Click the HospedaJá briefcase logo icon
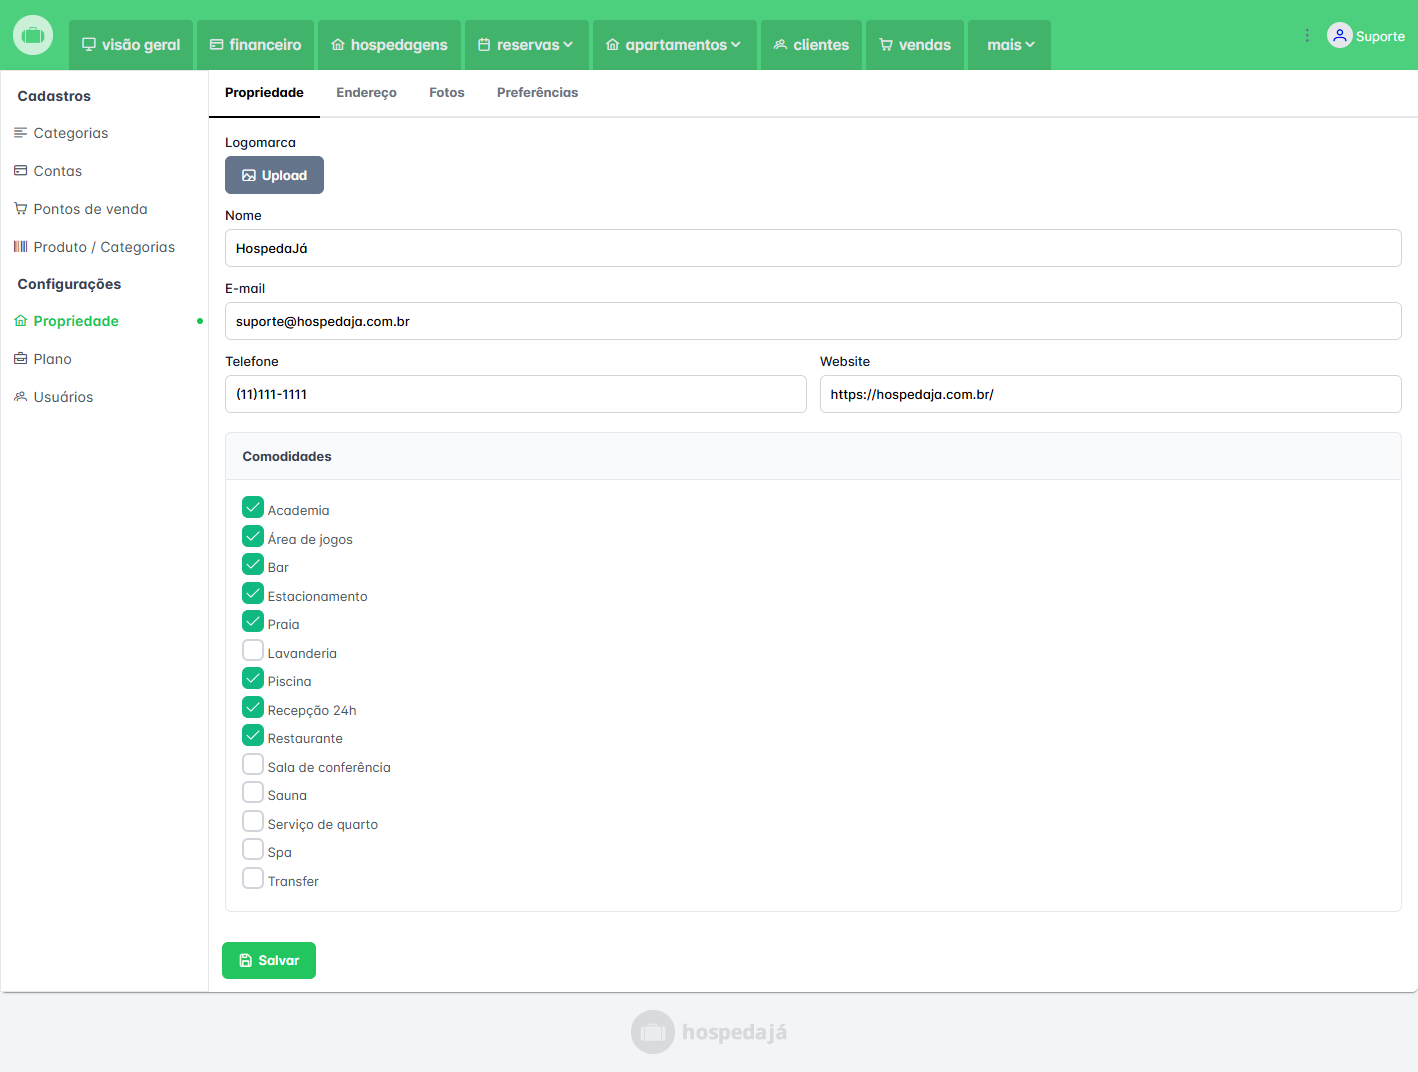1418x1072 pixels. (33, 35)
